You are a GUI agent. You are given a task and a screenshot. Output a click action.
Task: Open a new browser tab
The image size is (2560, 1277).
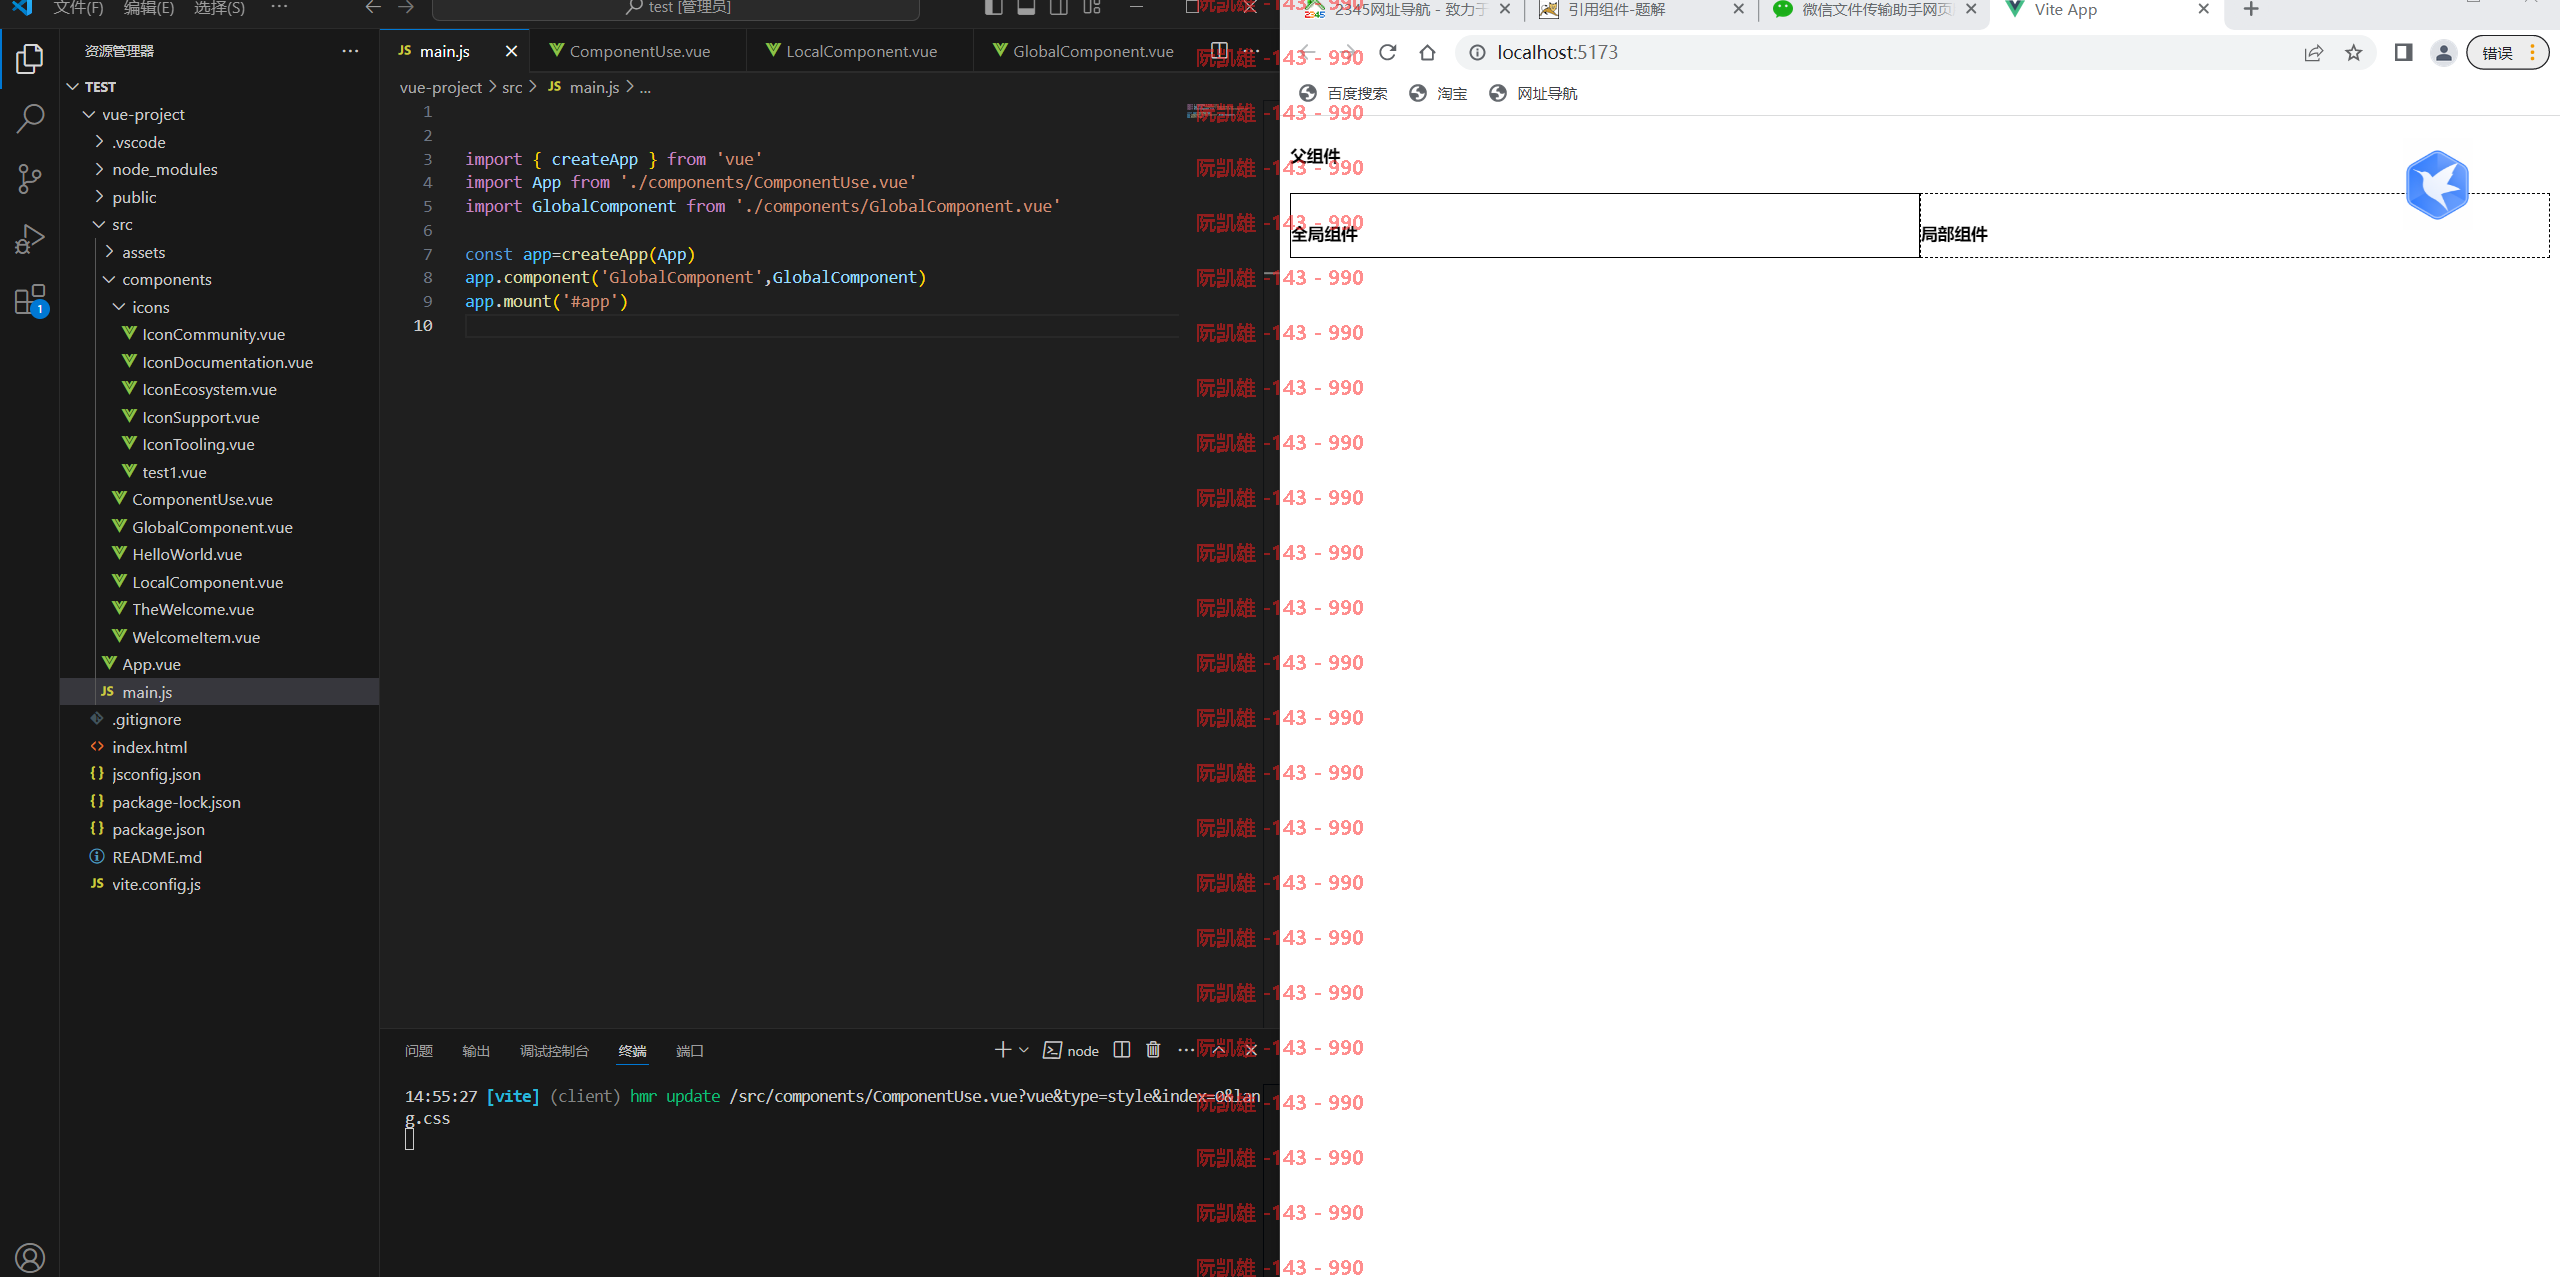tap(2251, 10)
